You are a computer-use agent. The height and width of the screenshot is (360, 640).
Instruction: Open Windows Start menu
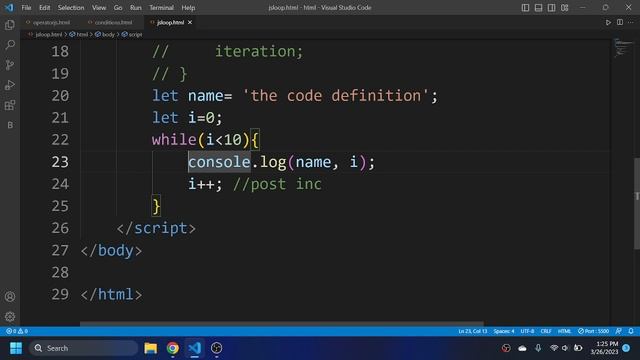click(16, 348)
